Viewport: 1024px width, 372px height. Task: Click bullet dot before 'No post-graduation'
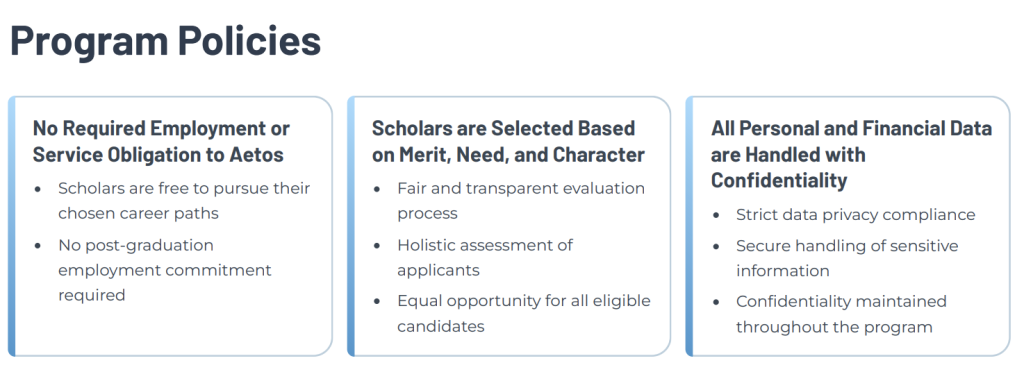coord(39,246)
